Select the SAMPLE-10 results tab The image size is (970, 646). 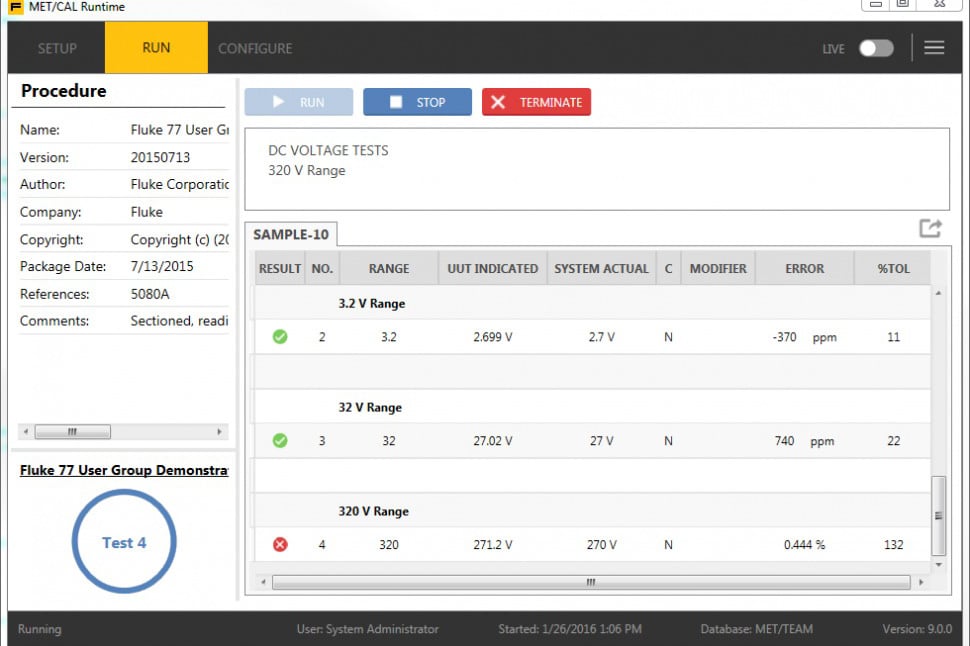coord(291,233)
